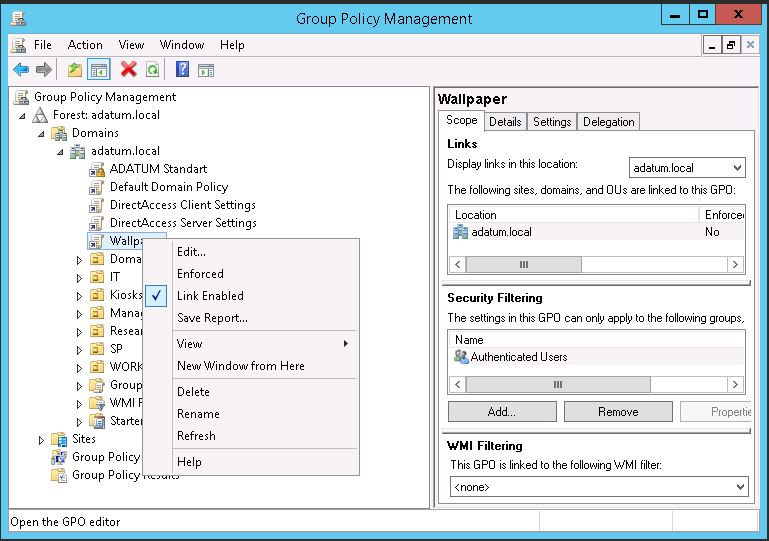Open the View submenu arrow
The height and width of the screenshot is (541, 769).
(x=346, y=343)
